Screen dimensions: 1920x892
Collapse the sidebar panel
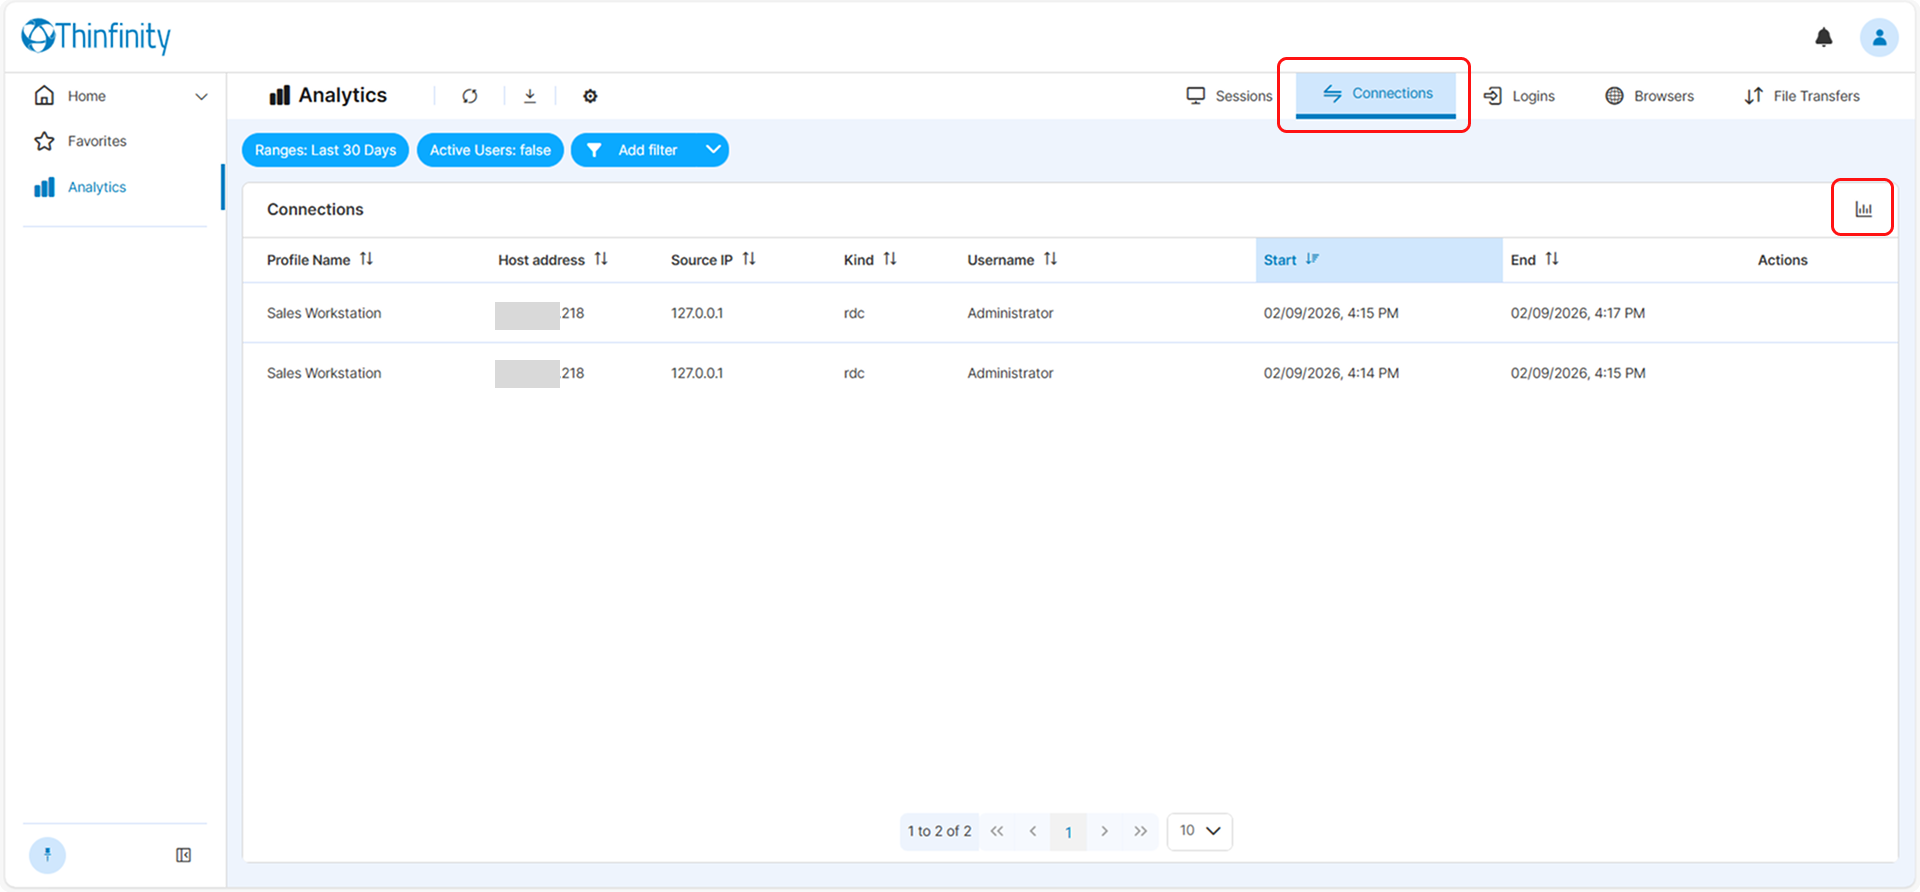click(184, 855)
